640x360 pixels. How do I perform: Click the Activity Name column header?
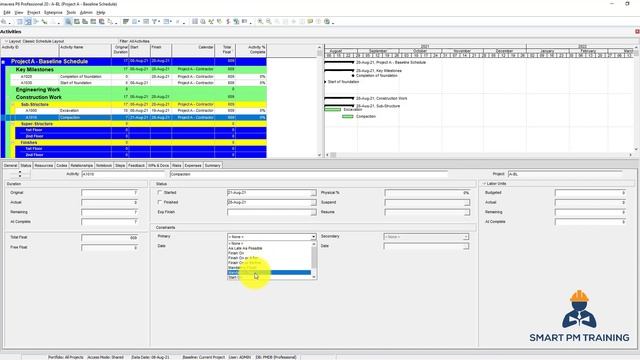(85, 50)
